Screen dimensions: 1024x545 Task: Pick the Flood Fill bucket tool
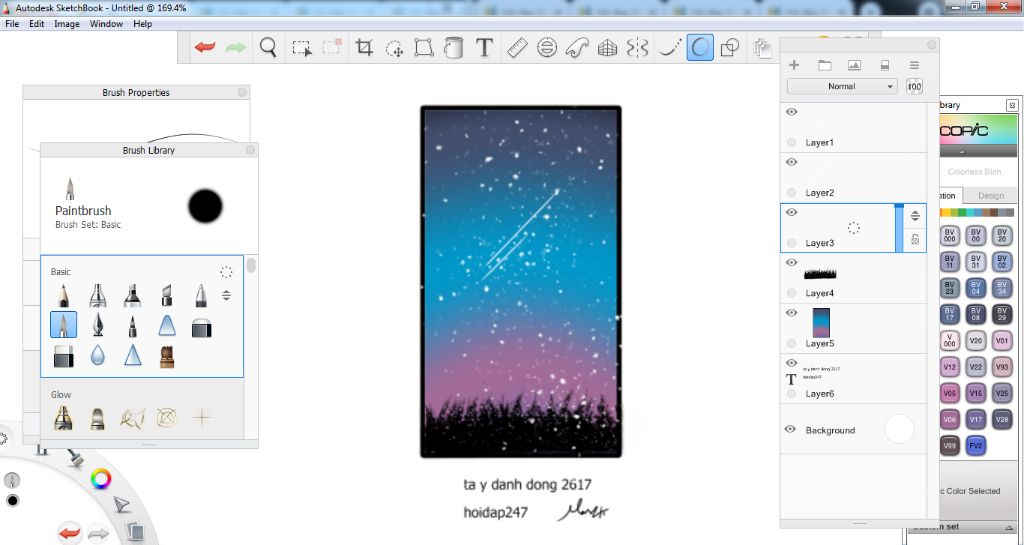[x=453, y=48]
